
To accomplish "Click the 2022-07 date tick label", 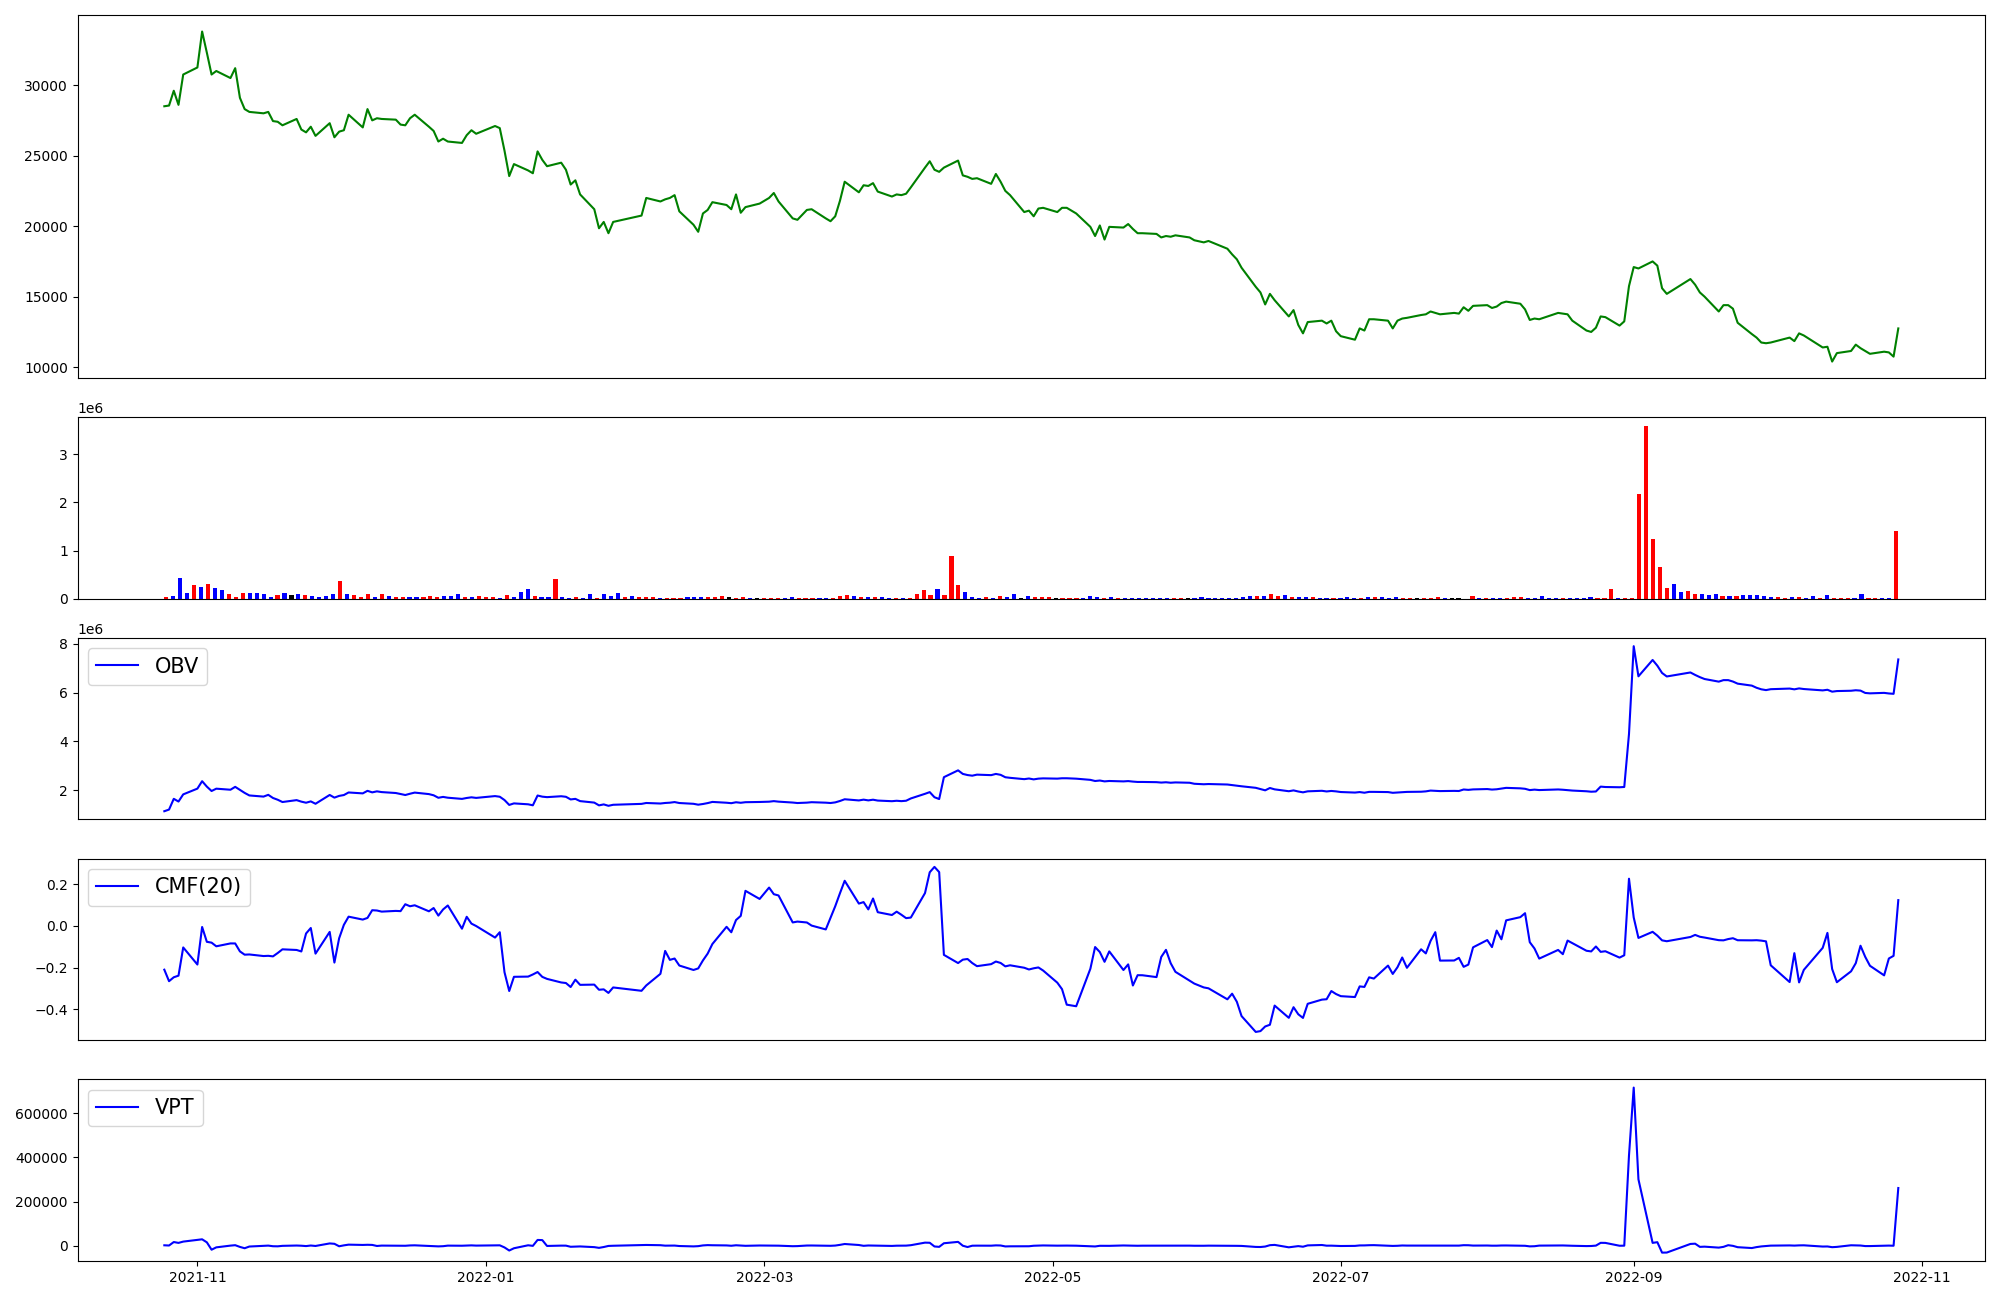I will pyautogui.click(x=1340, y=1277).
